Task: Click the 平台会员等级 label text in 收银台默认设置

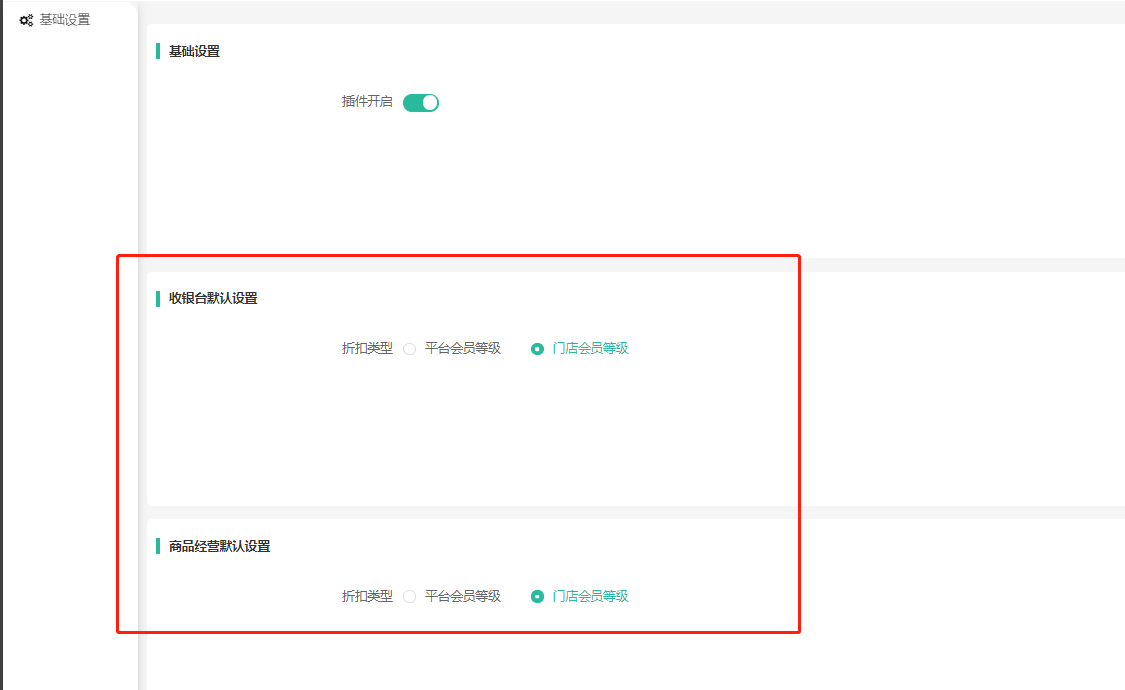Action: [x=462, y=349]
